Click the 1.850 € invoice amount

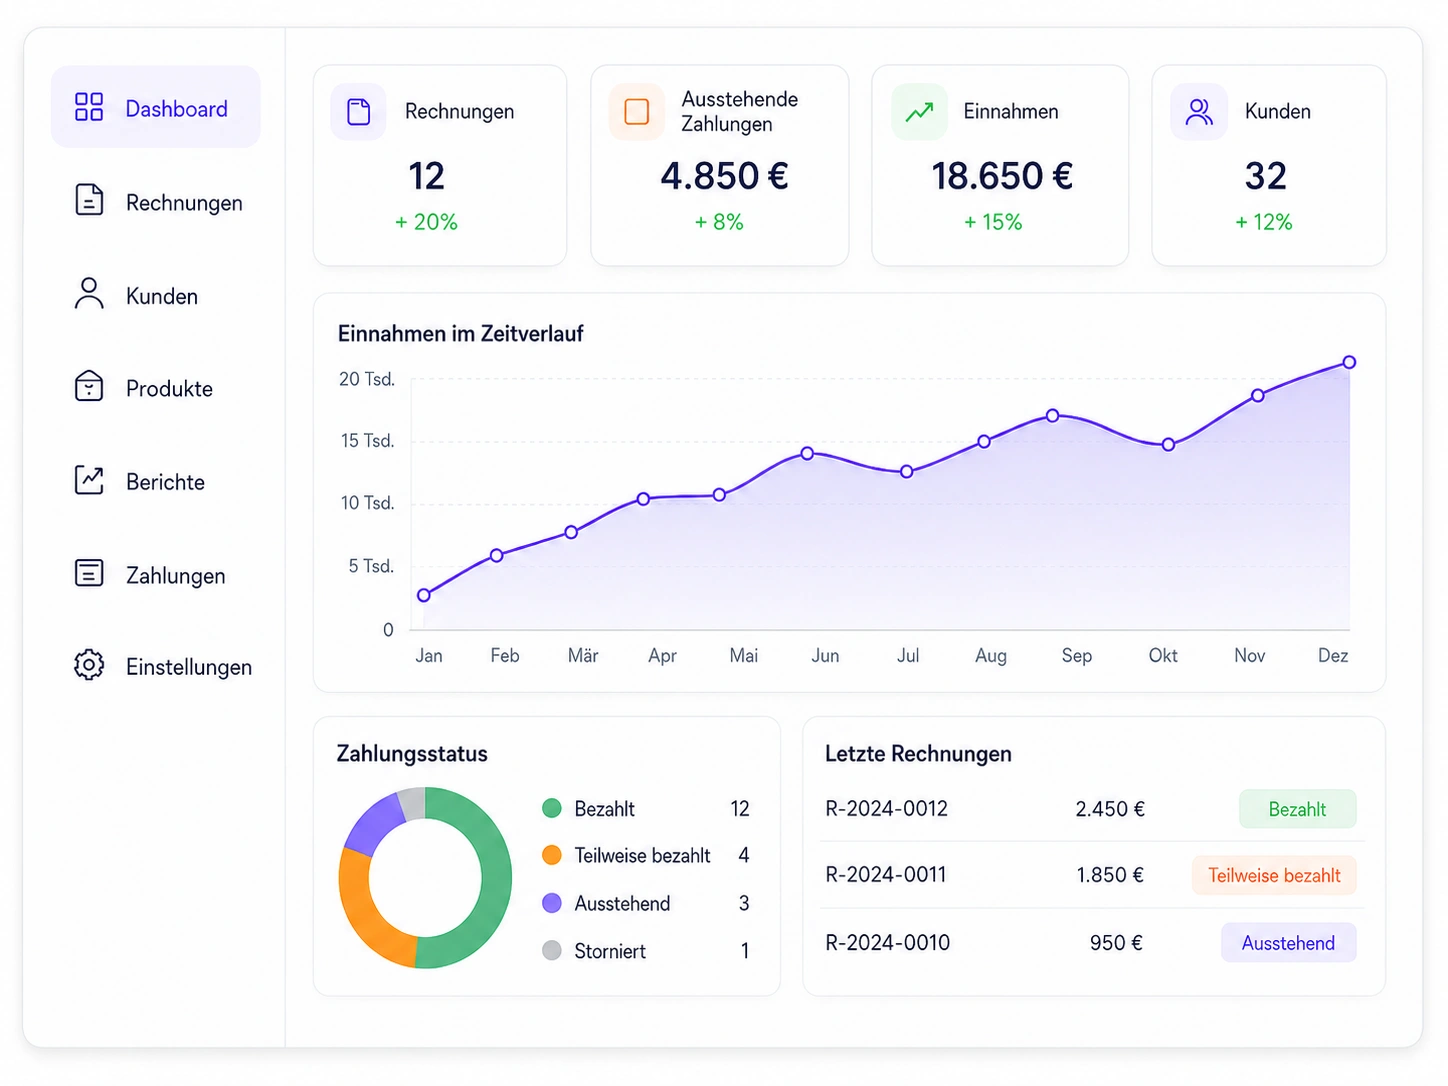(x=1110, y=874)
